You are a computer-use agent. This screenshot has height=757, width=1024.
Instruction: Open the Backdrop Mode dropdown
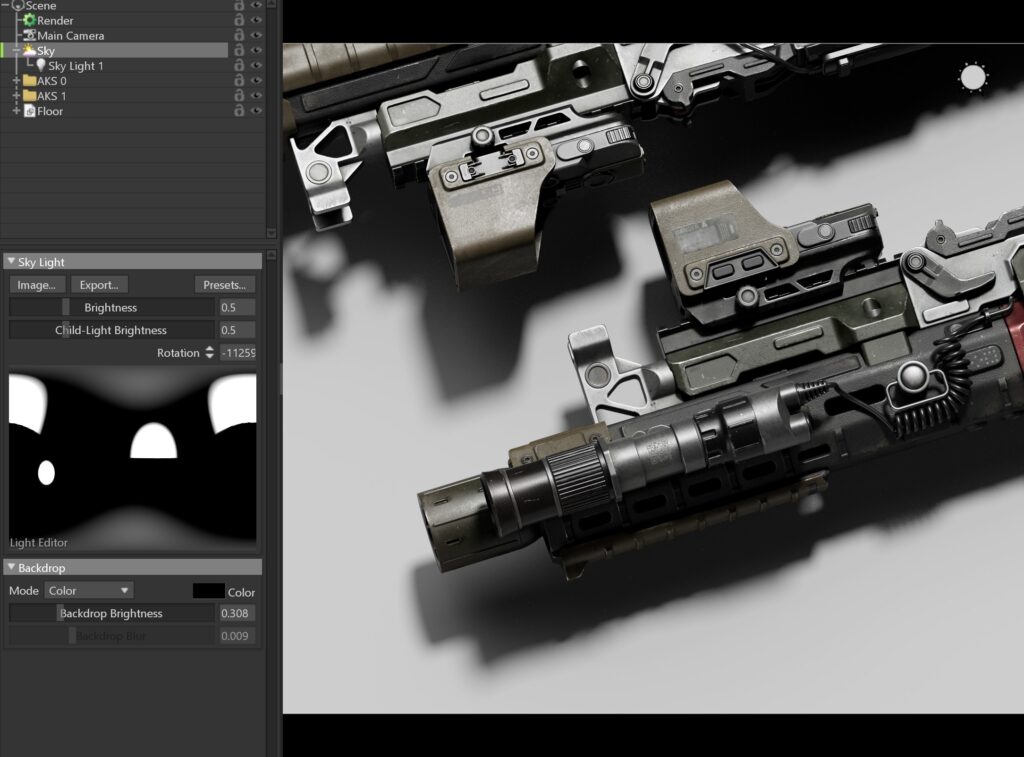pyautogui.click(x=89, y=590)
